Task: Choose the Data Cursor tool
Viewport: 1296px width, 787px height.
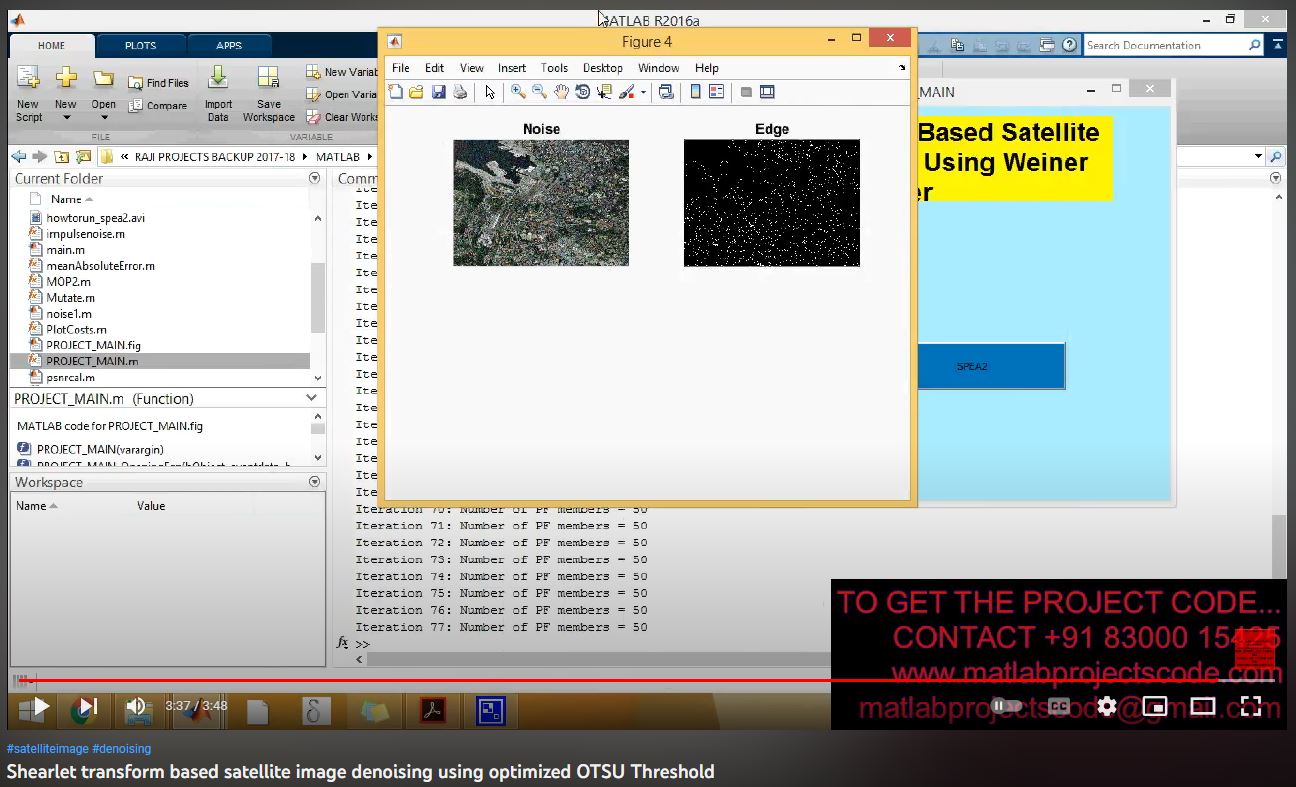Action: click(x=604, y=92)
